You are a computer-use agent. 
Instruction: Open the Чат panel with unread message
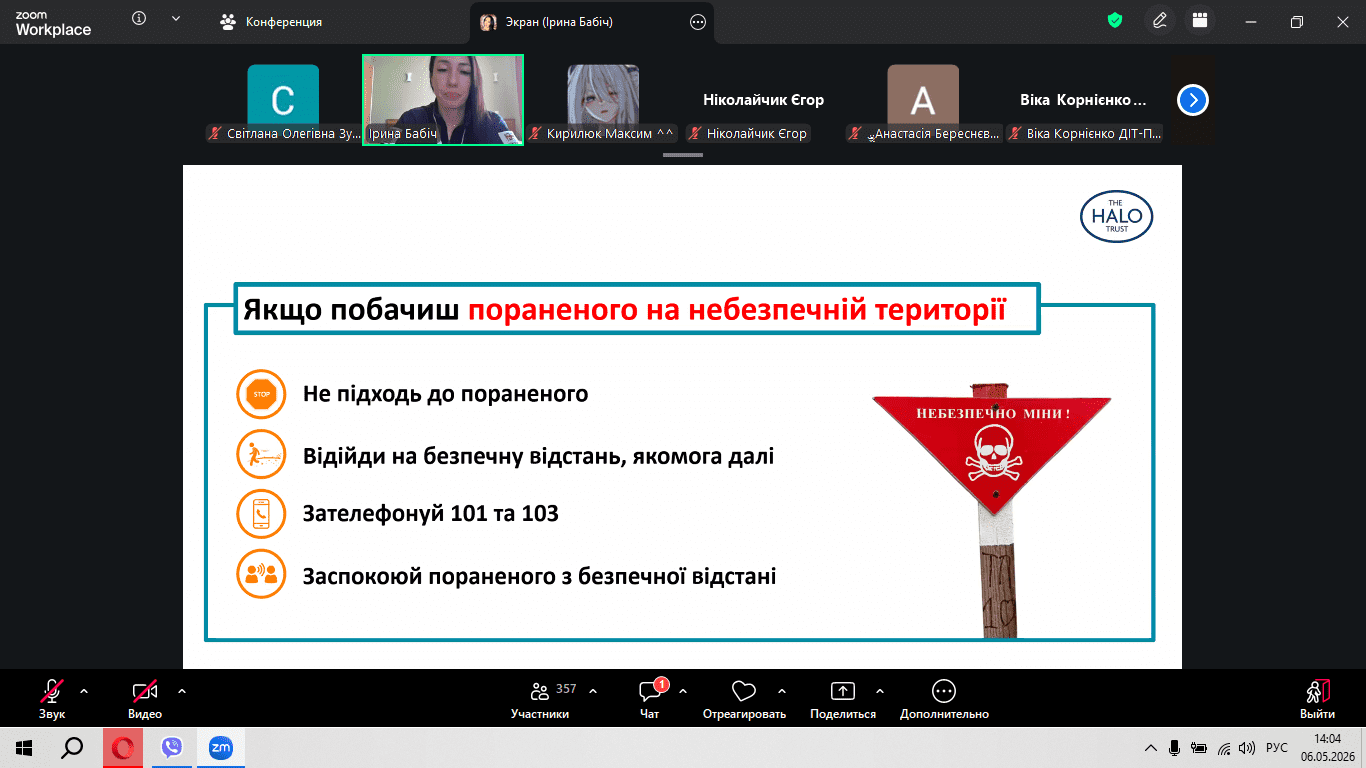point(650,699)
